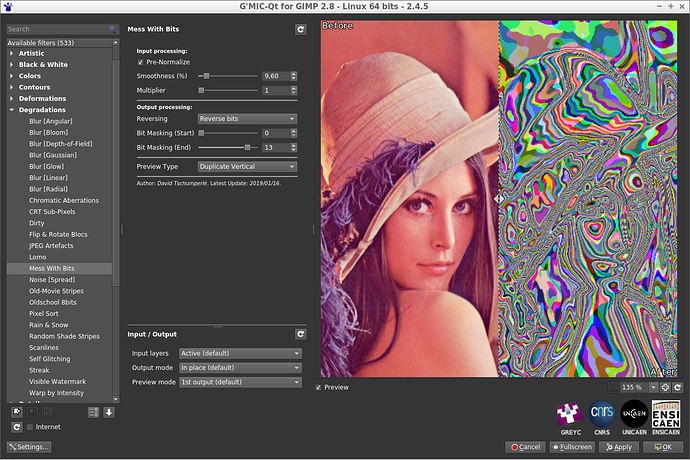Select the Blur [Angular] filter
Image resolution: width=690 pixels, height=460 pixels.
51,121
